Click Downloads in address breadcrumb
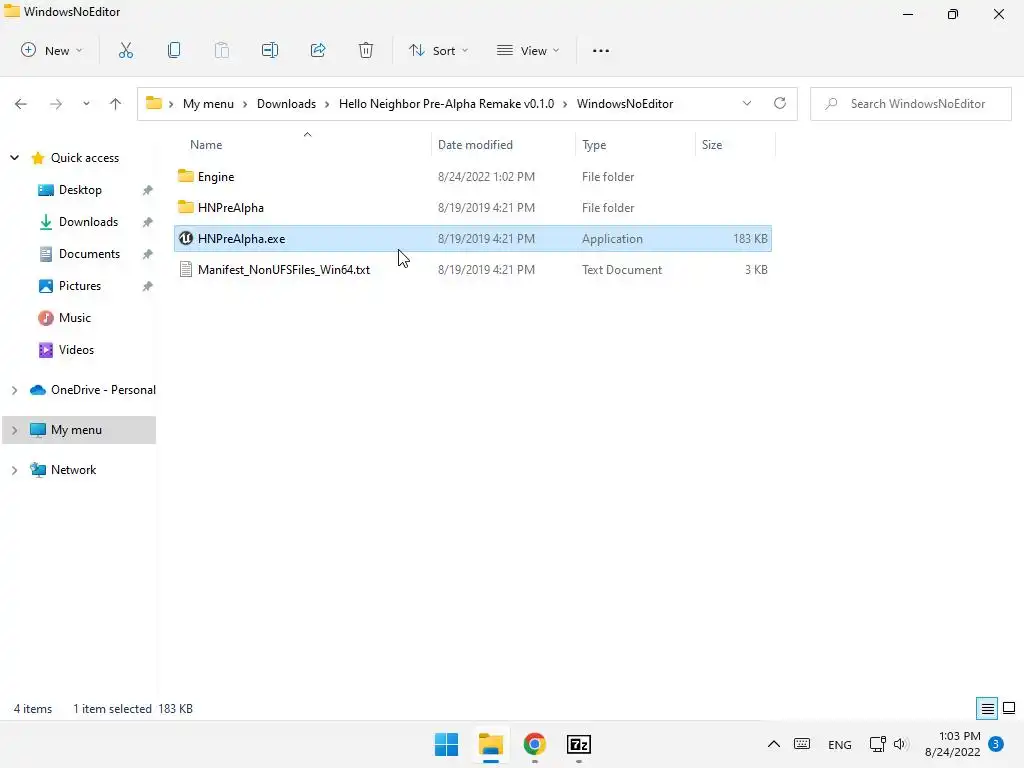The width and height of the screenshot is (1024, 768). click(x=286, y=104)
